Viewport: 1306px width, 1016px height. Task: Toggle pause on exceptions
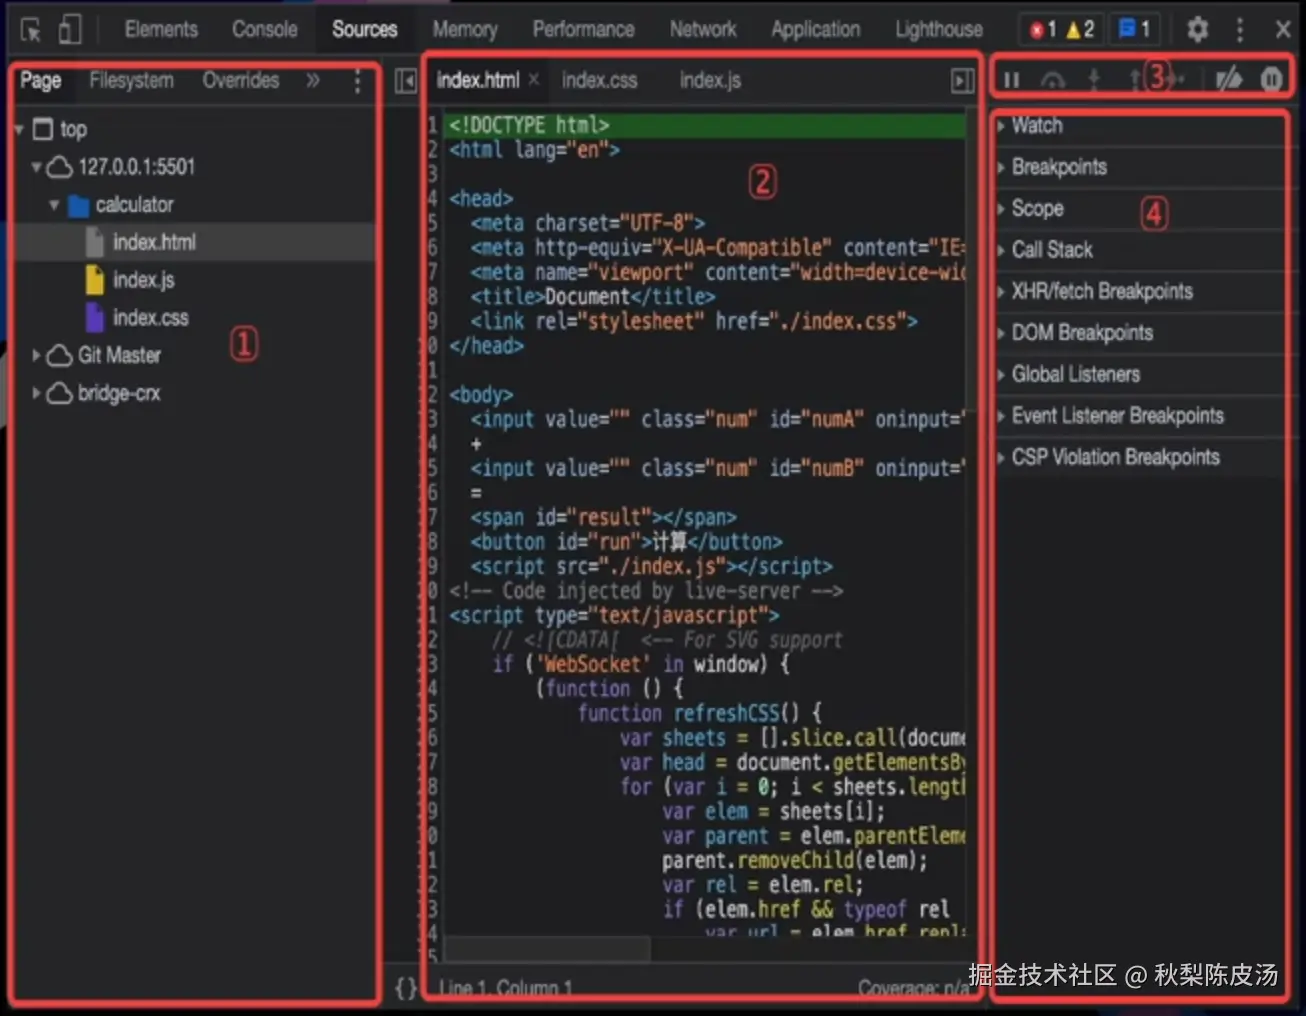tap(1271, 79)
